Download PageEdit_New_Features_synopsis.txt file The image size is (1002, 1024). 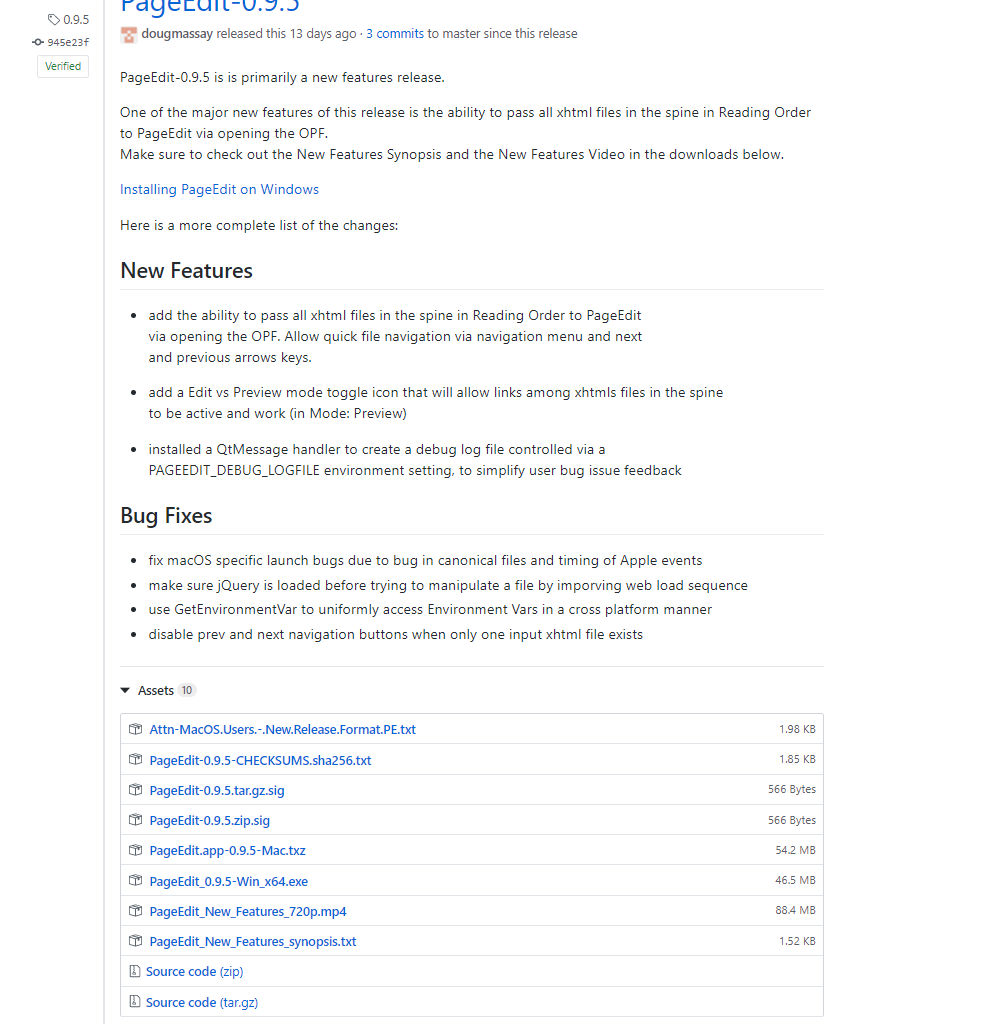pos(252,941)
